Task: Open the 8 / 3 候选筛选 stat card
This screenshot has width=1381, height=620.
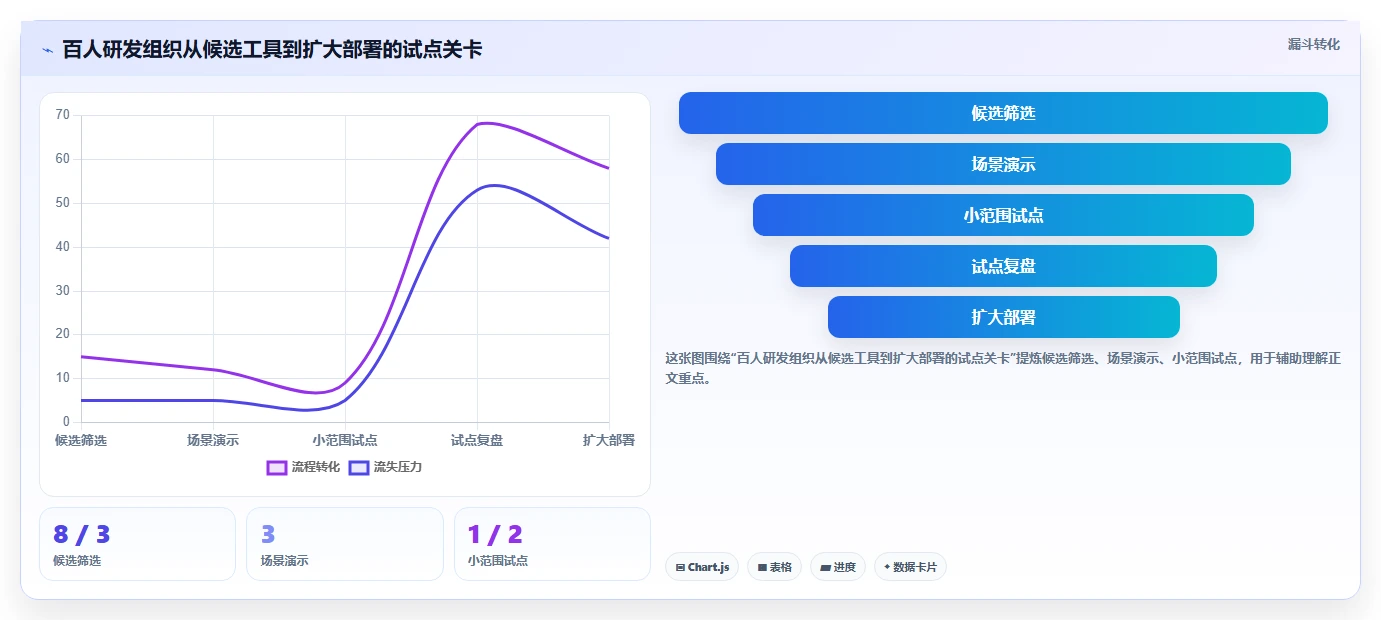Action: (x=137, y=544)
